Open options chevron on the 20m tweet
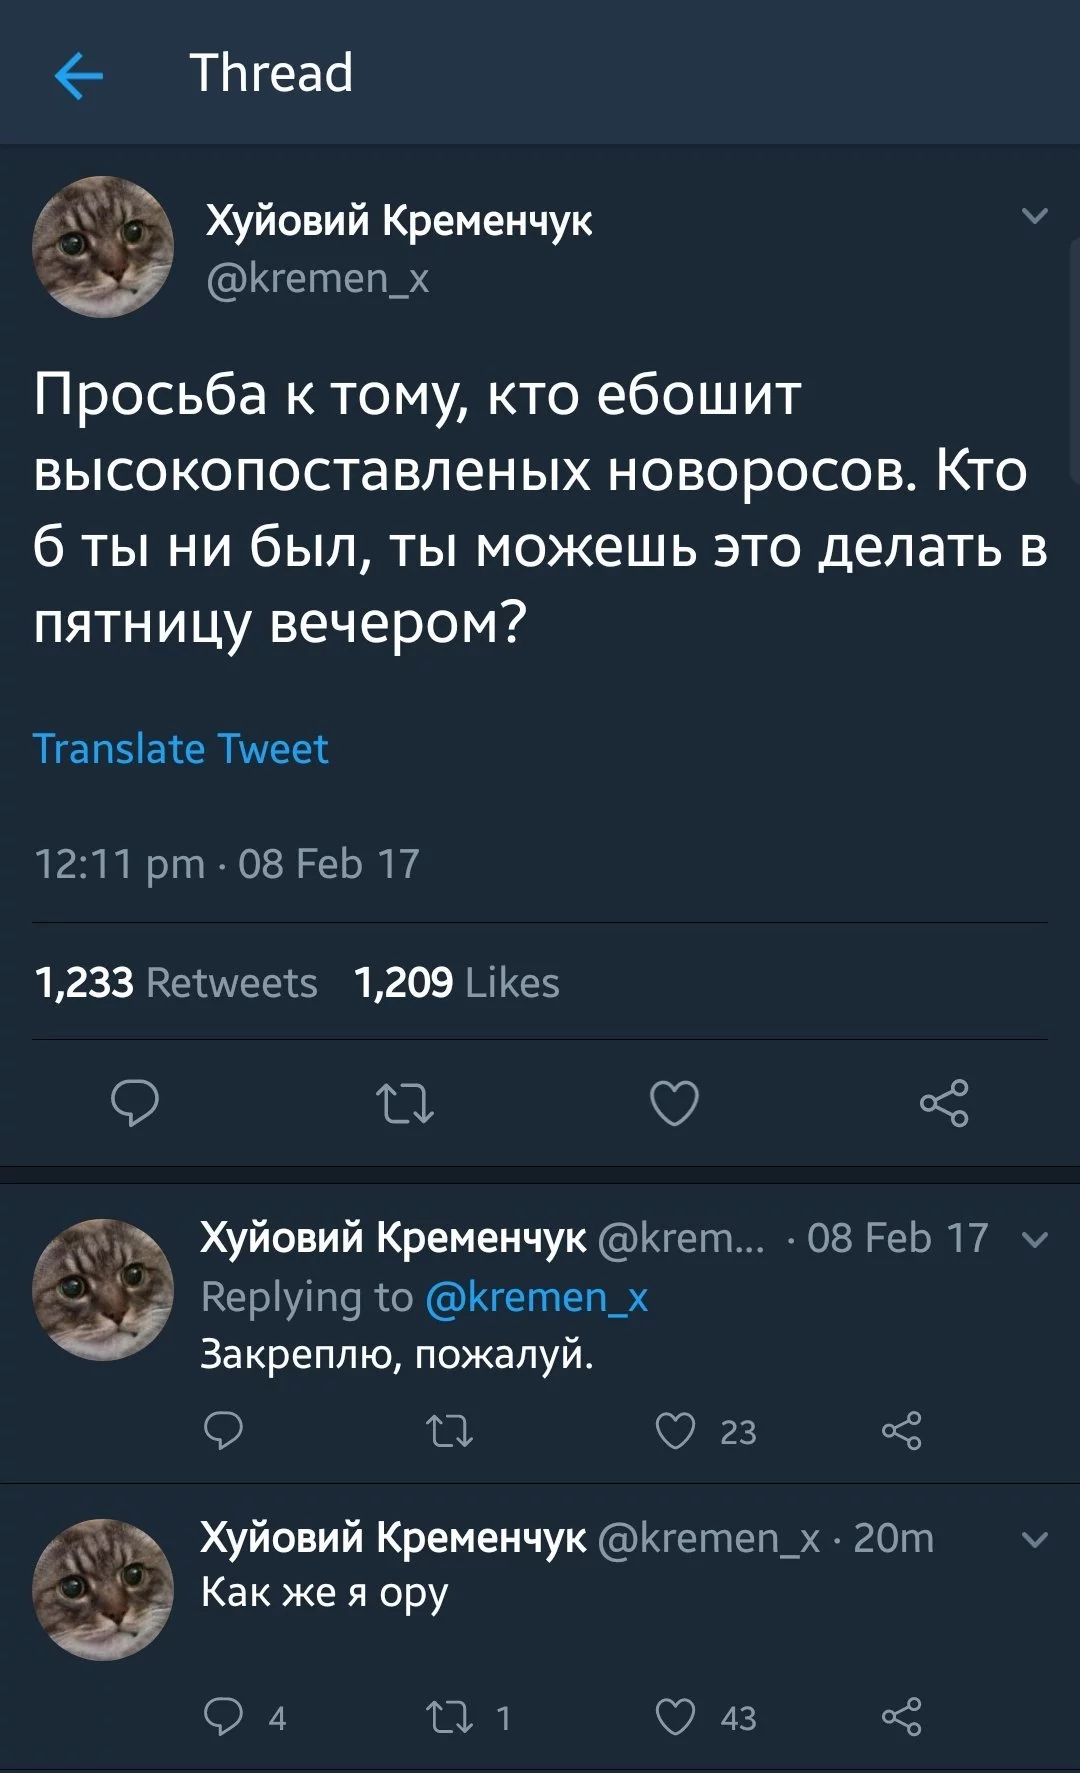This screenshot has width=1080, height=1773. pyautogui.click(x=1035, y=1539)
